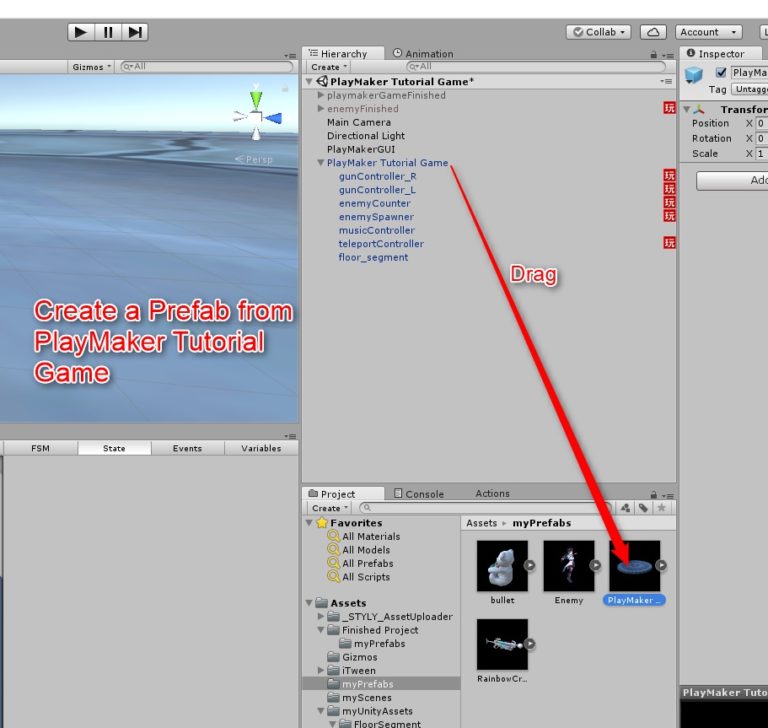The height and width of the screenshot is (728, 768).
Task: Select musicController in Hierarchy
Action: [x=377, y=230]
